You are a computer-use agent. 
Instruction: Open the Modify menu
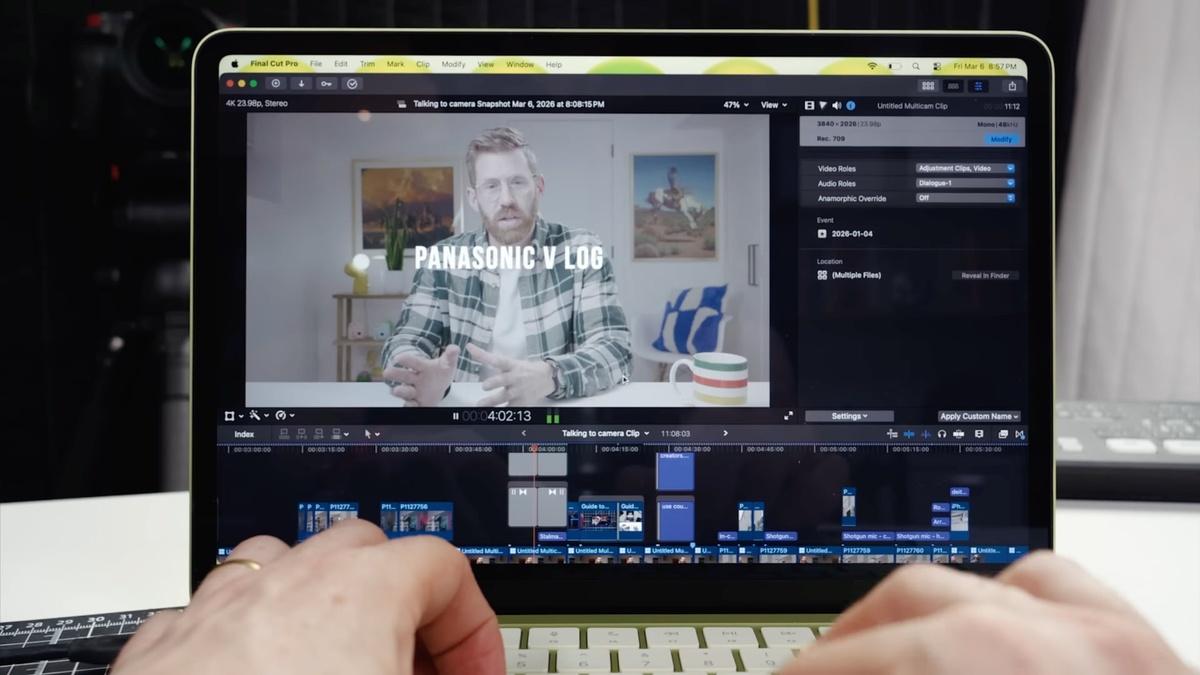click(453, 64)
